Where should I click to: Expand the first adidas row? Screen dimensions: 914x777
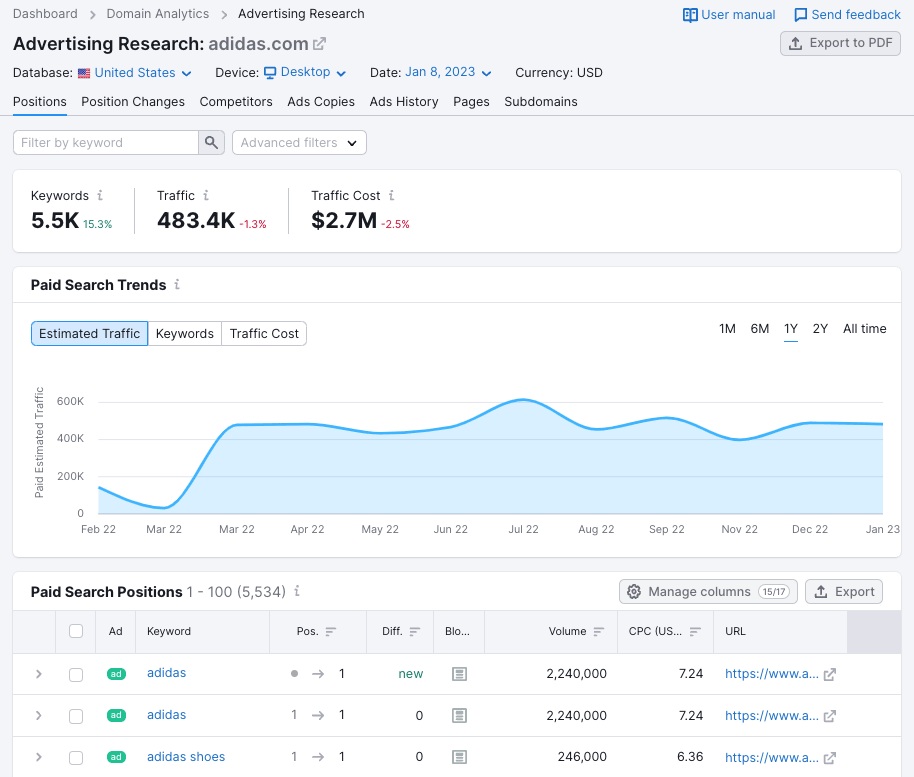[38, 674]
